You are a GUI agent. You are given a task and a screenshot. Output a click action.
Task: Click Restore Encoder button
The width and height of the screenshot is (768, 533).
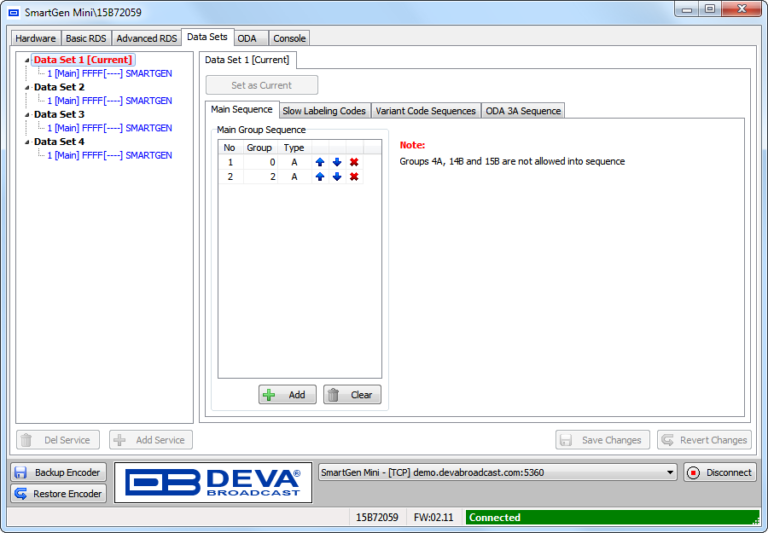[x=58, y=494]
